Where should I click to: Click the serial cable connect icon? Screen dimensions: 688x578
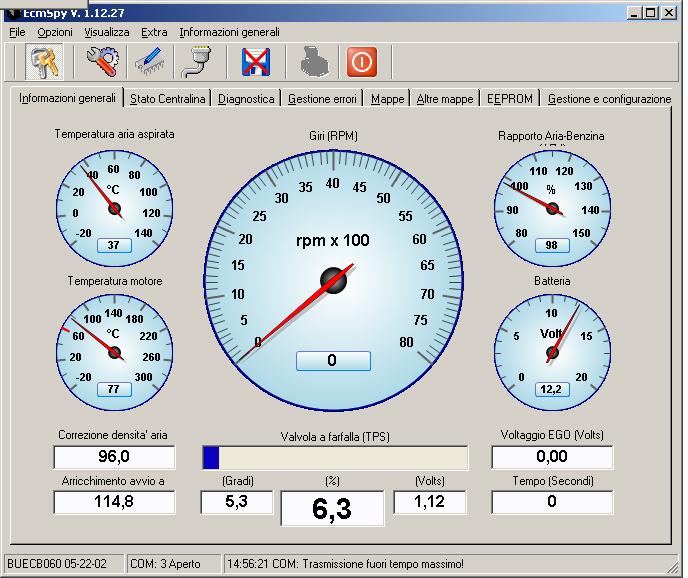pyautogui.click(x=197, y=62)
